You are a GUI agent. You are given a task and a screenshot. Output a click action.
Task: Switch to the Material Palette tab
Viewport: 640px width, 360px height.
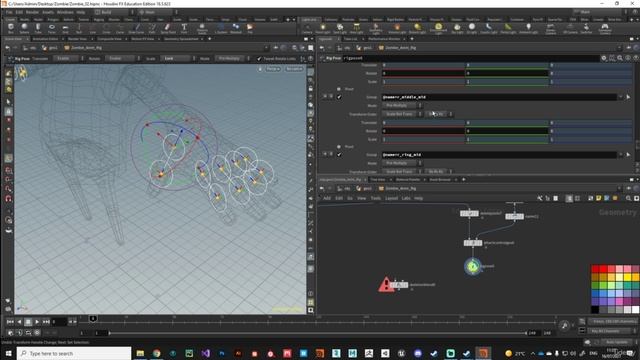(408, 180)
